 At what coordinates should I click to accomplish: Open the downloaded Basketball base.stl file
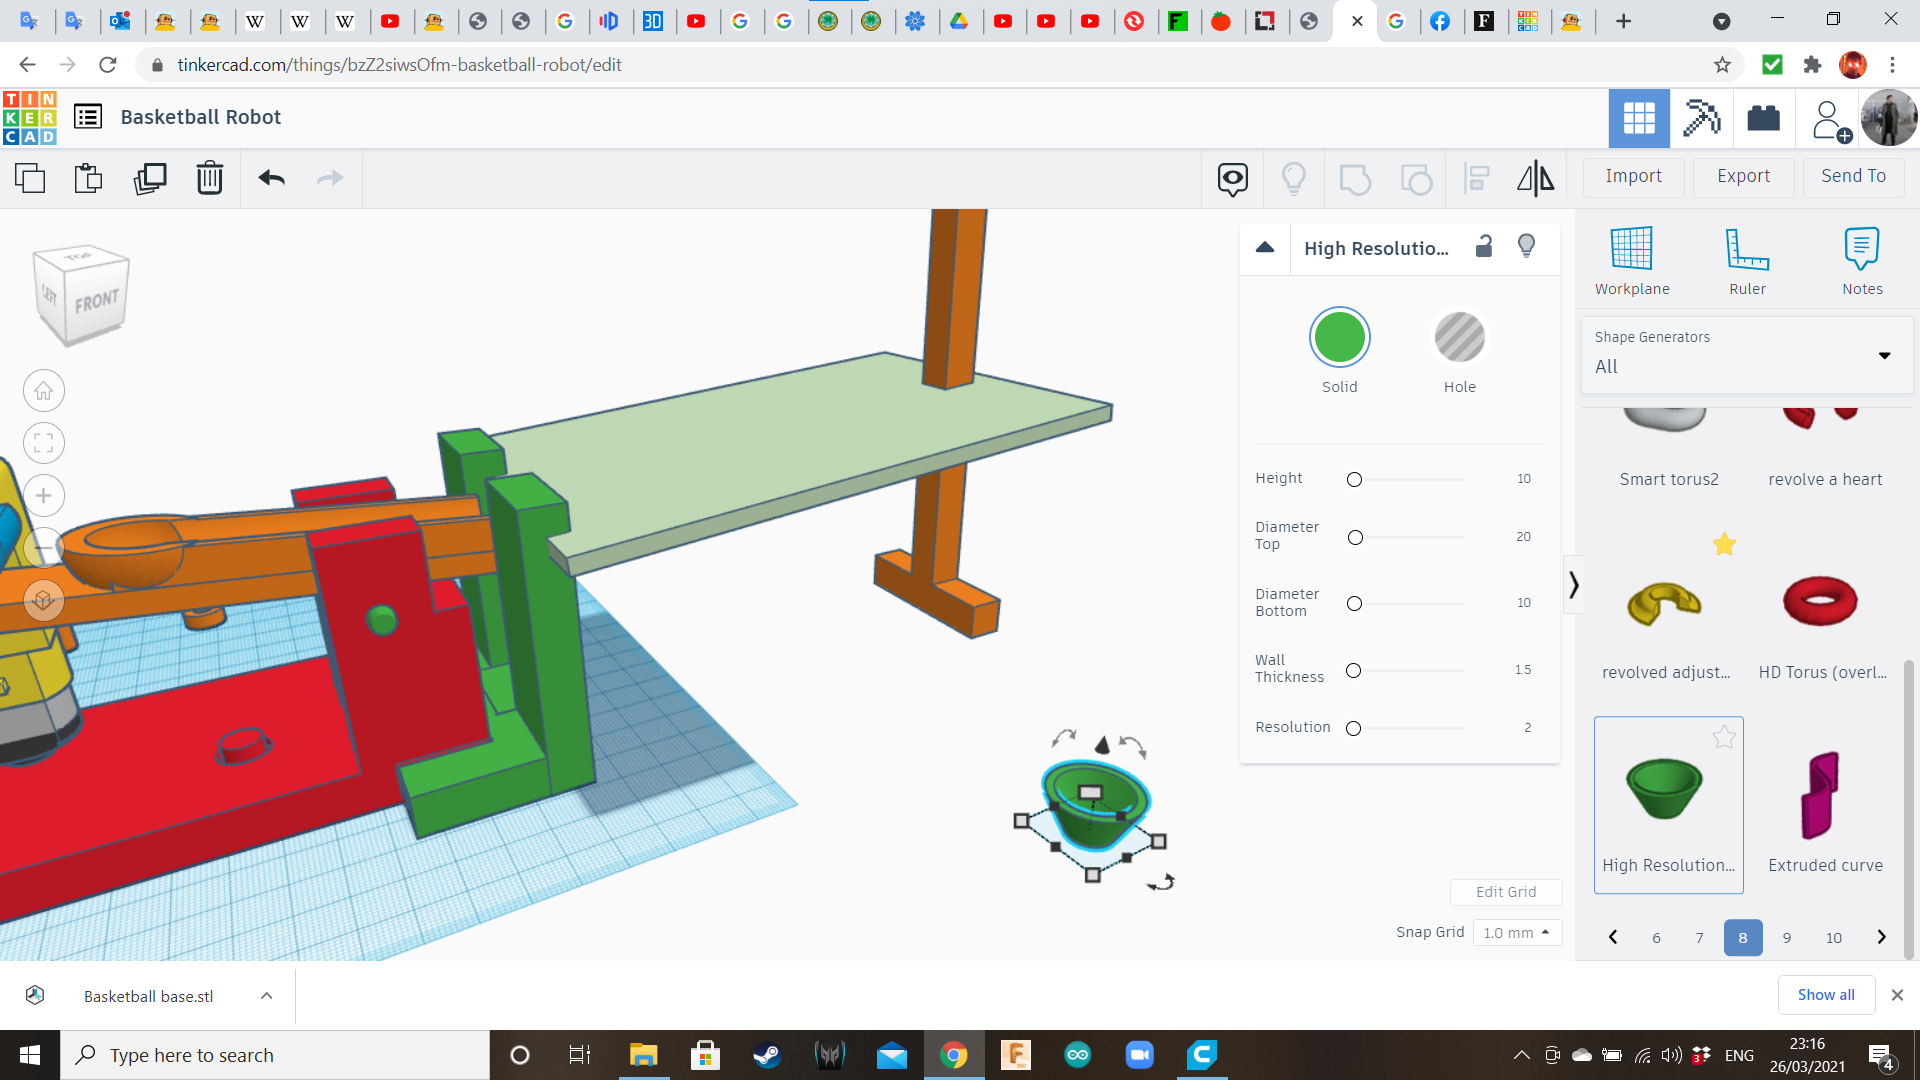tap(148, 995)
